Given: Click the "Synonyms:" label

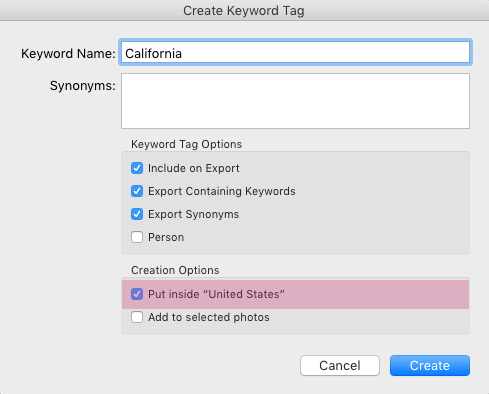Looking at the screenshot, I should pos(83,86).
